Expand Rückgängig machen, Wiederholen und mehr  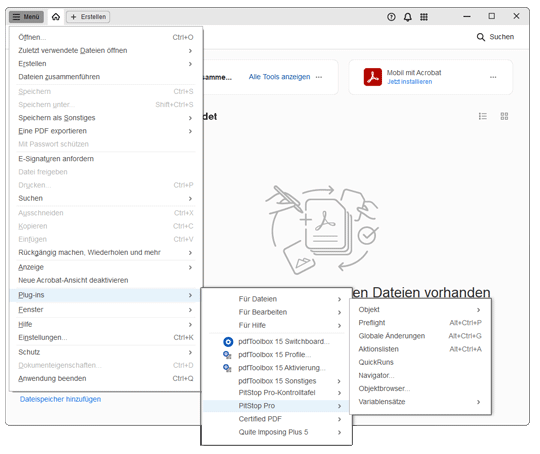click(105, 252)
